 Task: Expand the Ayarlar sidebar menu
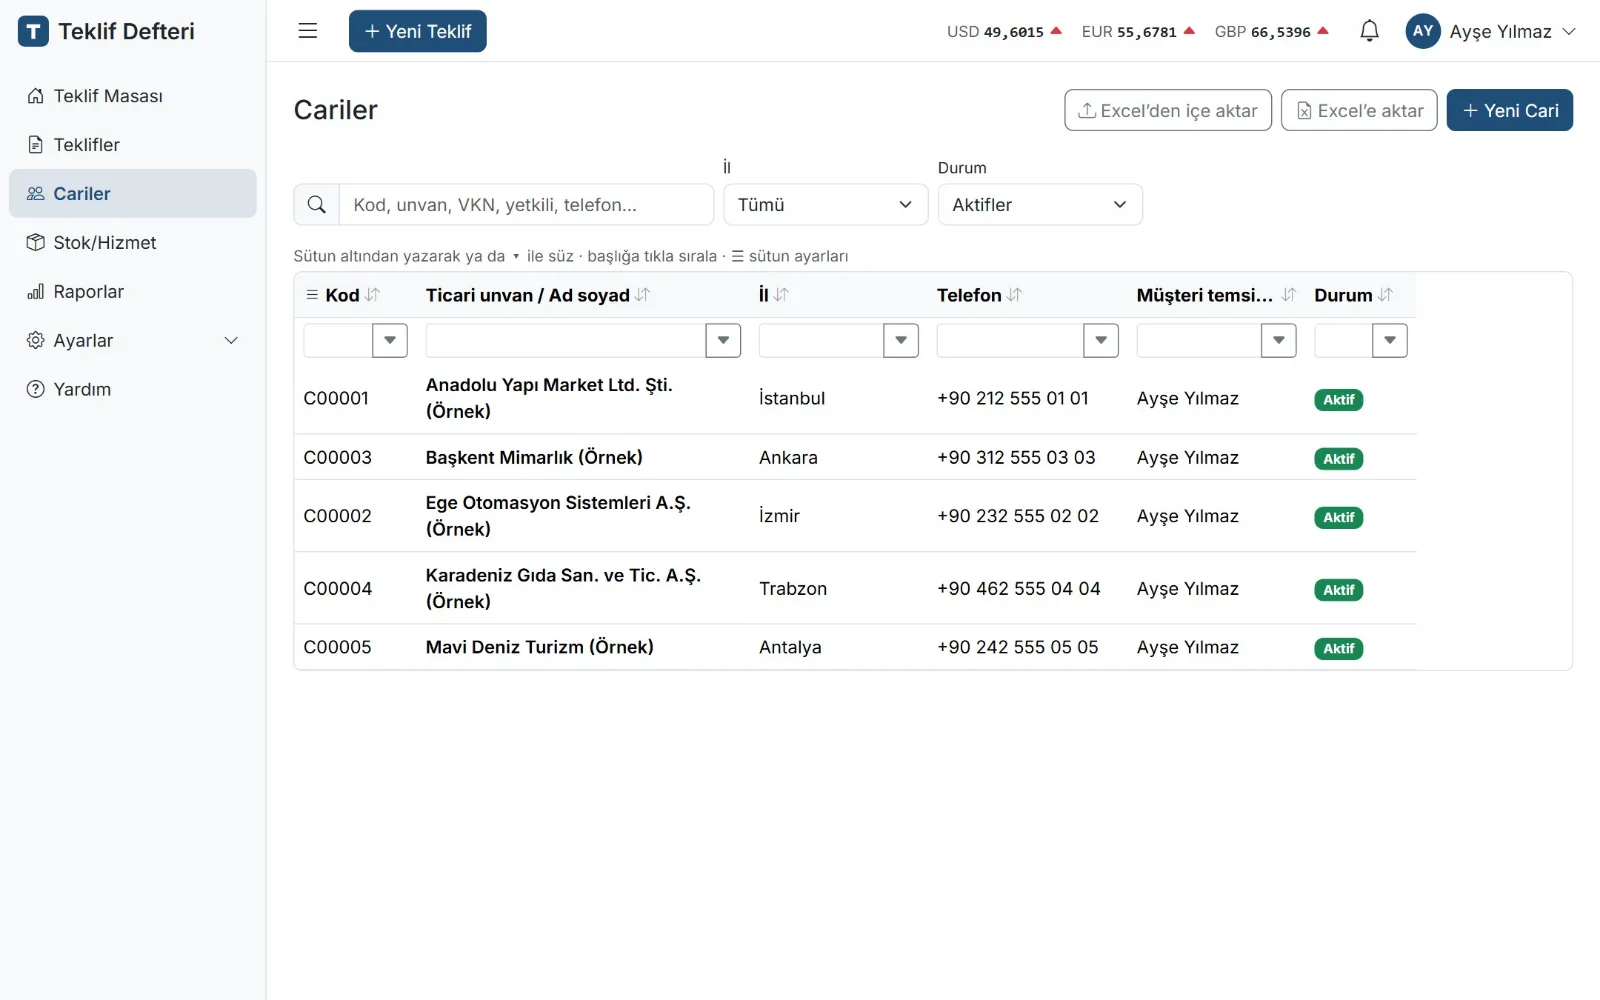133,341
